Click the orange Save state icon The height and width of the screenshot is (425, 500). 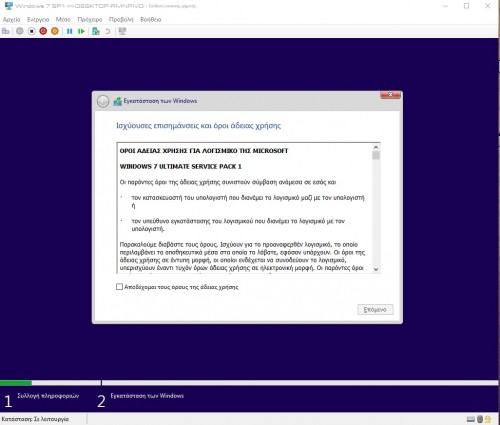[55, 31]
